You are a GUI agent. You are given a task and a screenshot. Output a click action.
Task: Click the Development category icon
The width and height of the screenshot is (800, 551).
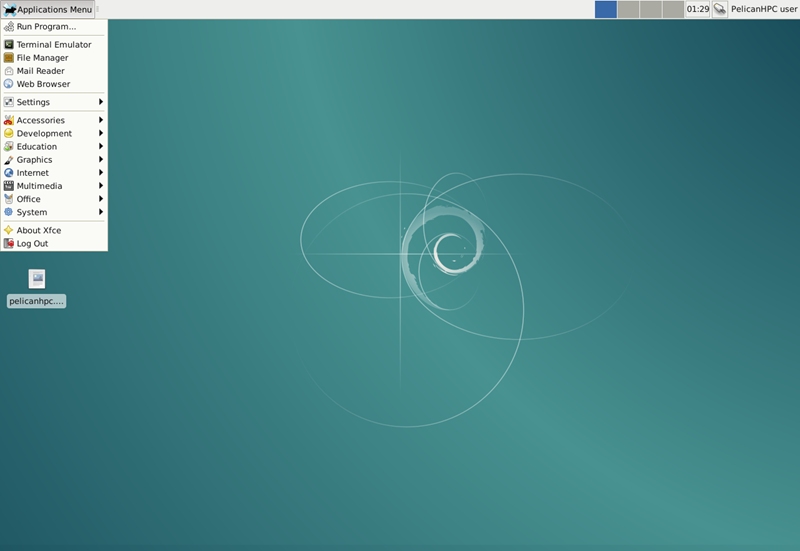click(9, 134)
